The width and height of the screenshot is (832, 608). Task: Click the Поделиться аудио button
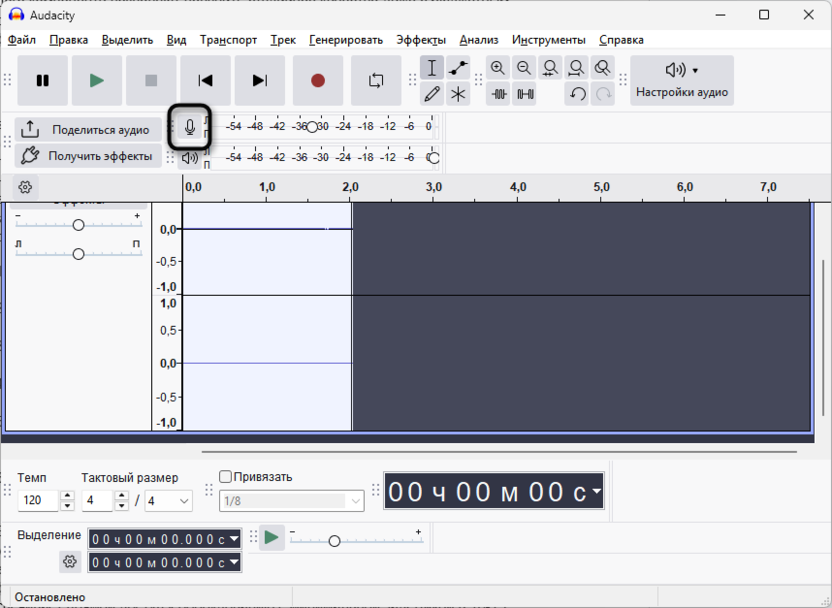(88, 130)
